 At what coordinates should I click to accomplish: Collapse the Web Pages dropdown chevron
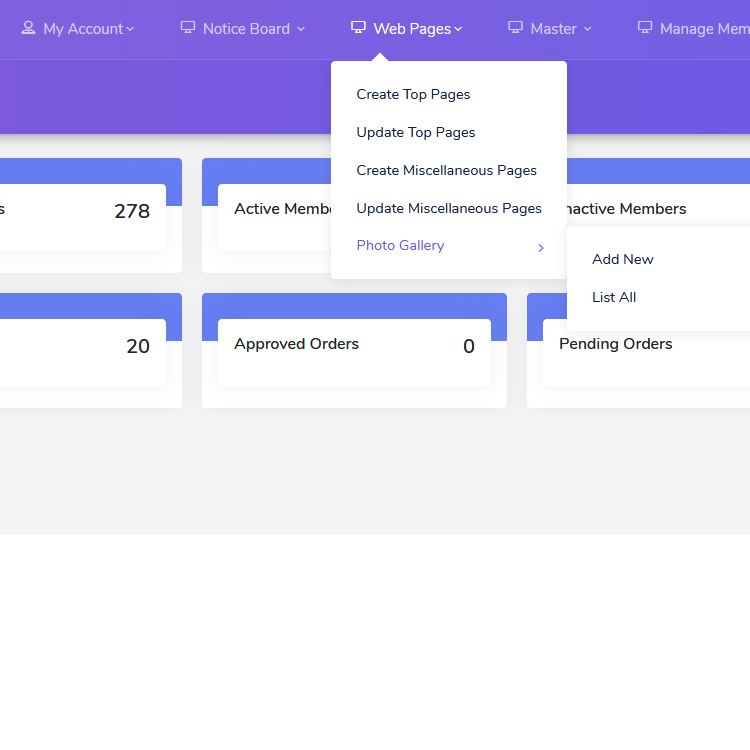tap(458, 30)
